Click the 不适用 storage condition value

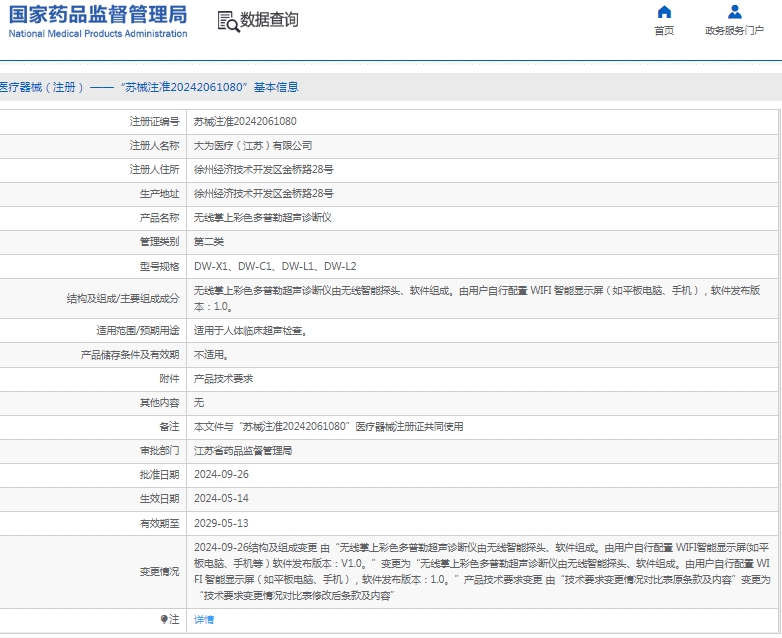pos(211,355)
